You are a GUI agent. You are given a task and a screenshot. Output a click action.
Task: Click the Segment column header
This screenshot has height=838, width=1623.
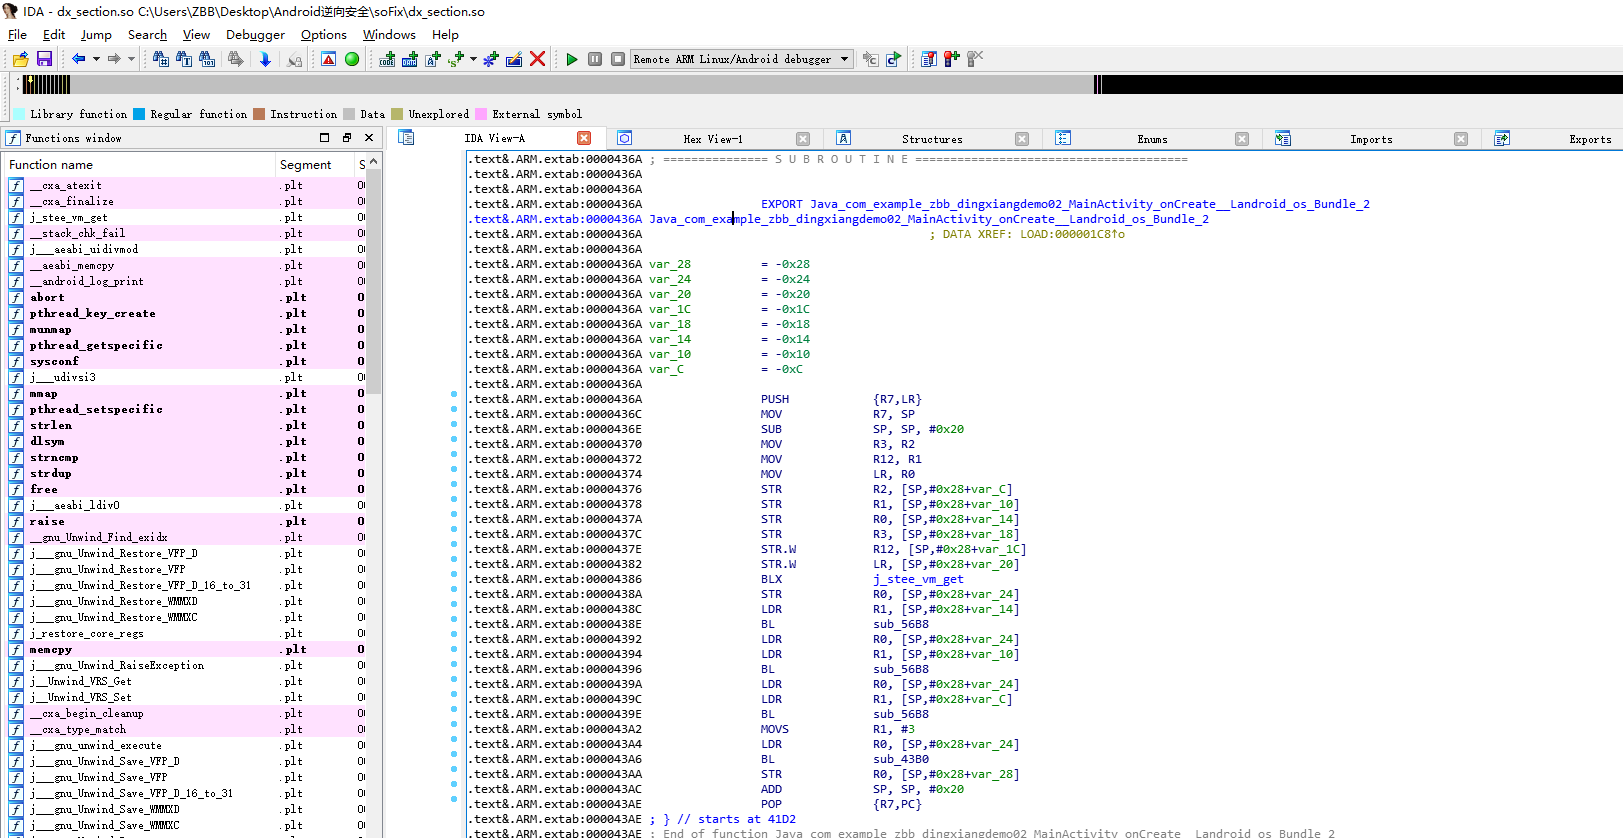[x=305, y=165]
